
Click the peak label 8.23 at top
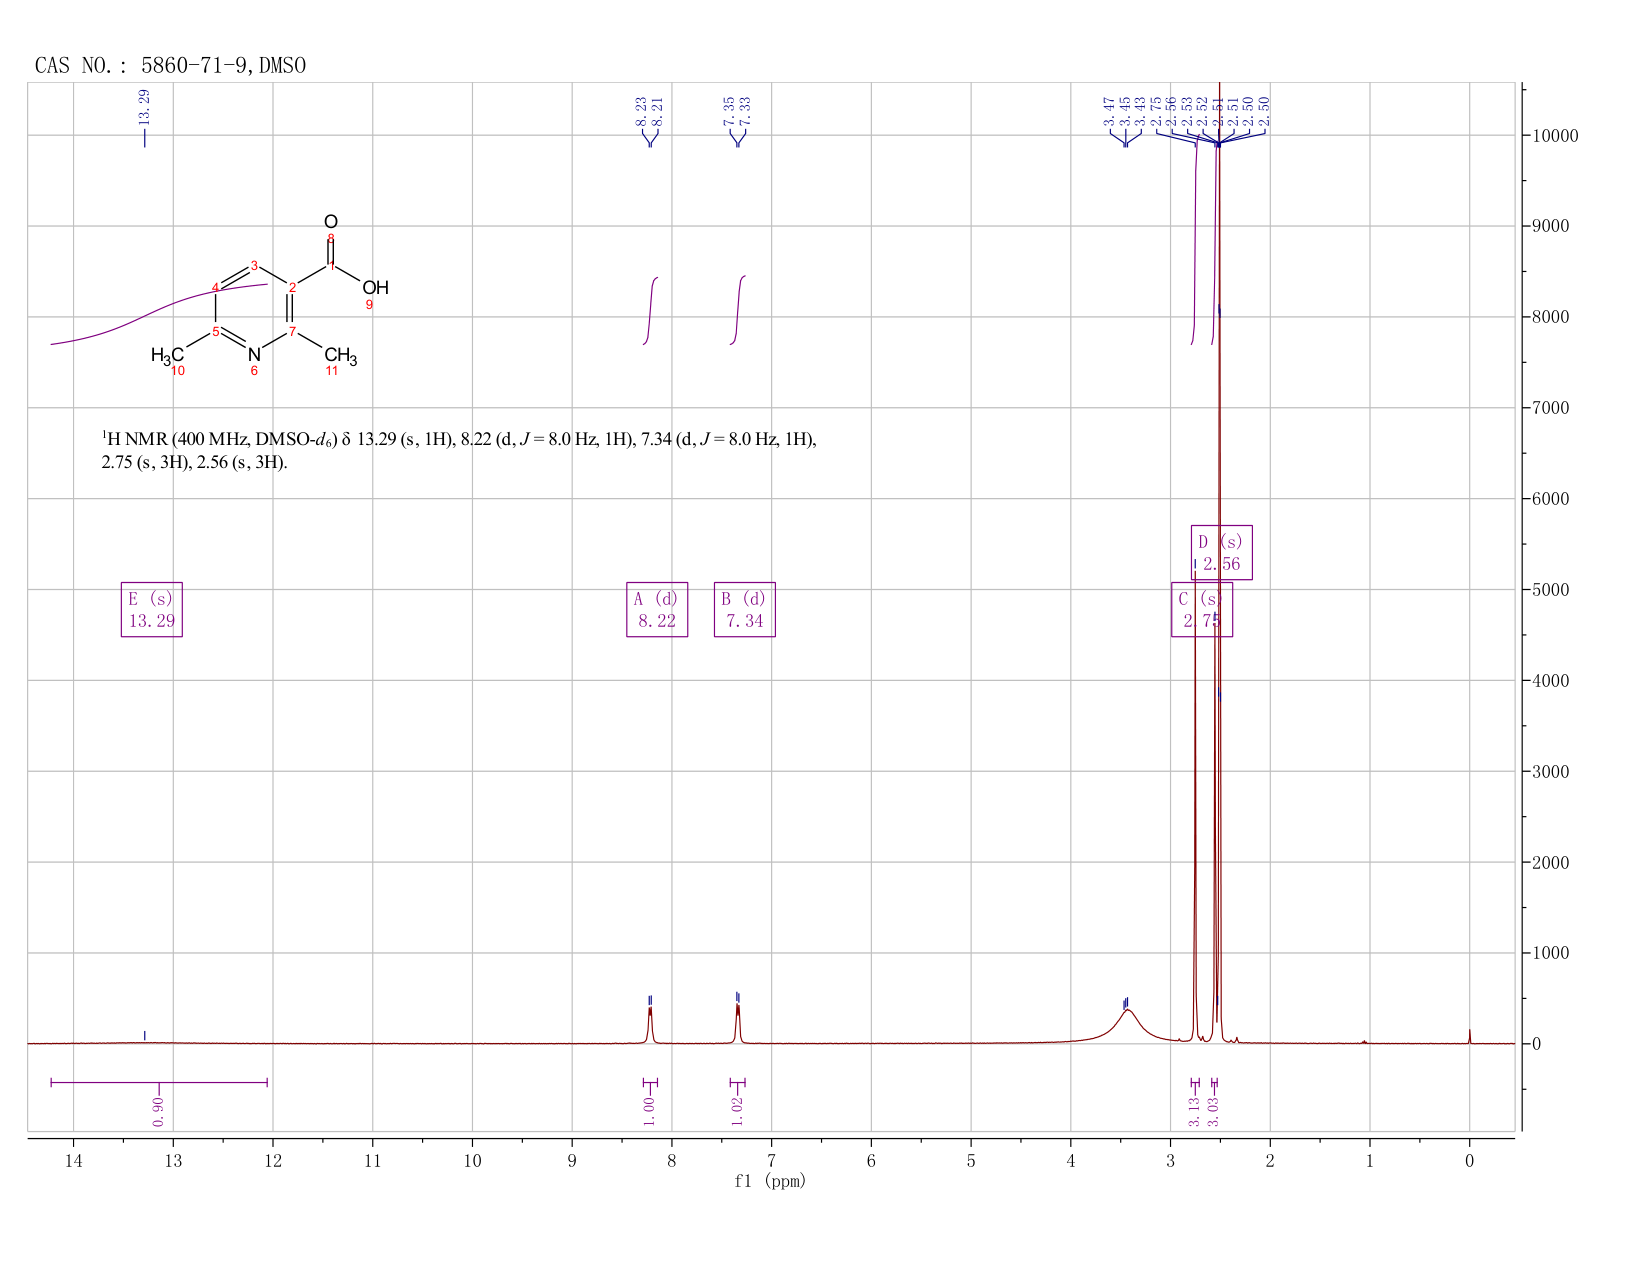click(x=641, y=111)
